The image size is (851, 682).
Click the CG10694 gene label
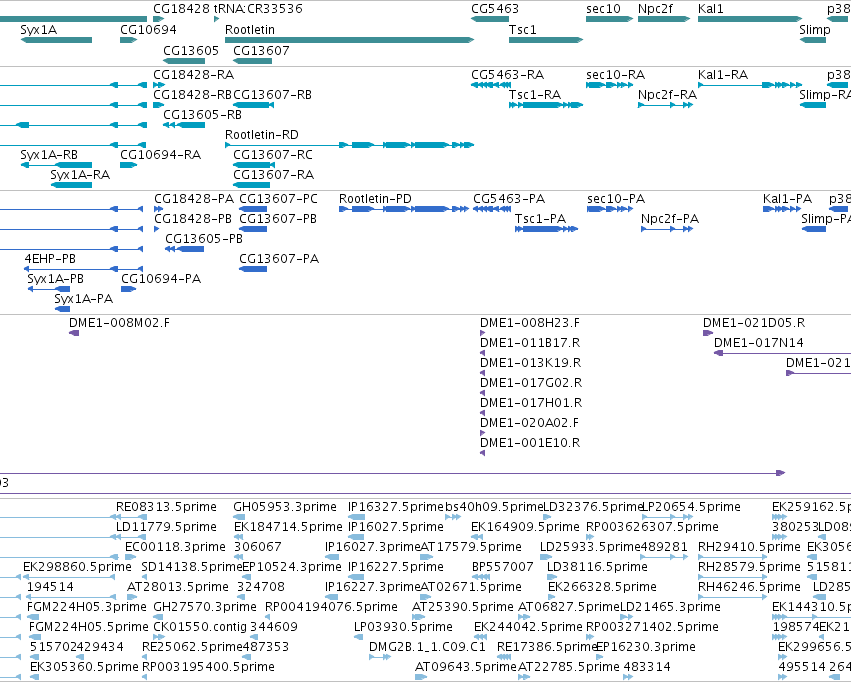[148, 30]
